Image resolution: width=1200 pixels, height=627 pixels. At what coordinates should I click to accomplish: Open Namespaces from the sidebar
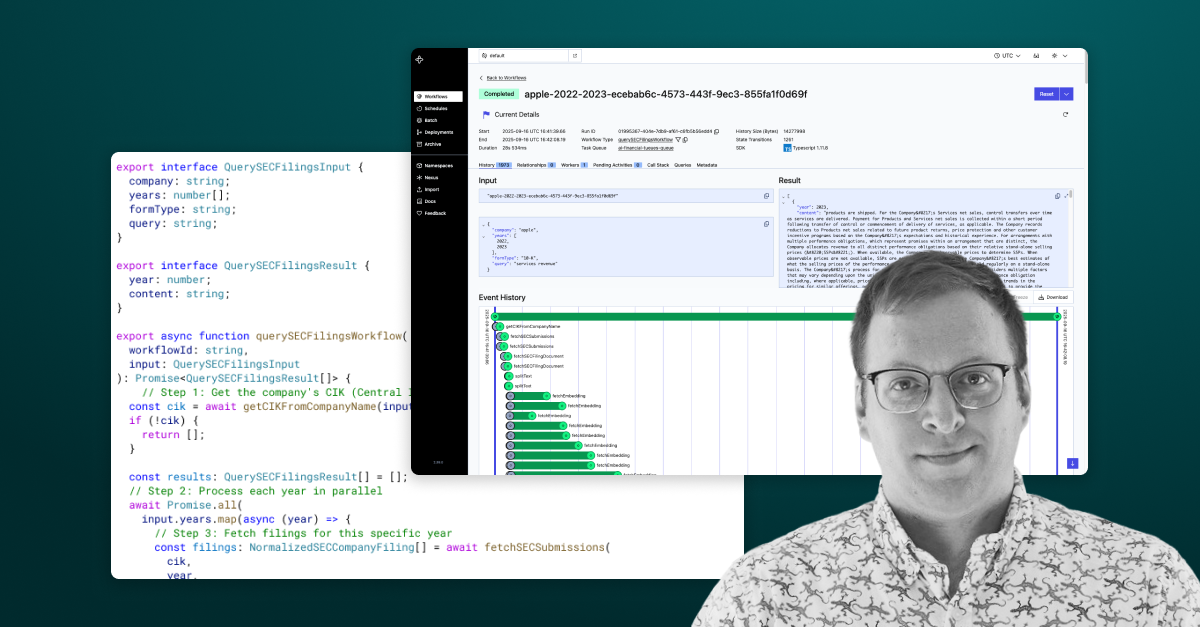point(441,165)
